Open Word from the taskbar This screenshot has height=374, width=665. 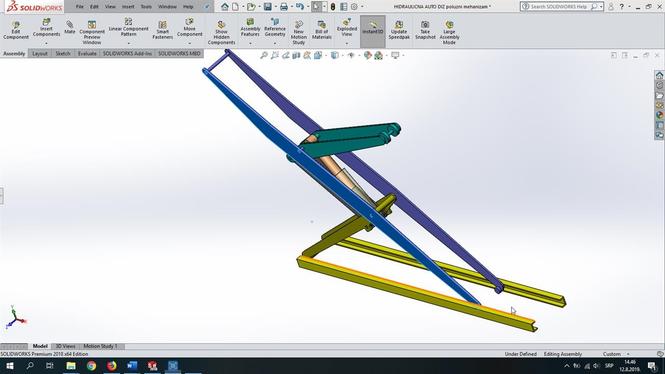132,366
